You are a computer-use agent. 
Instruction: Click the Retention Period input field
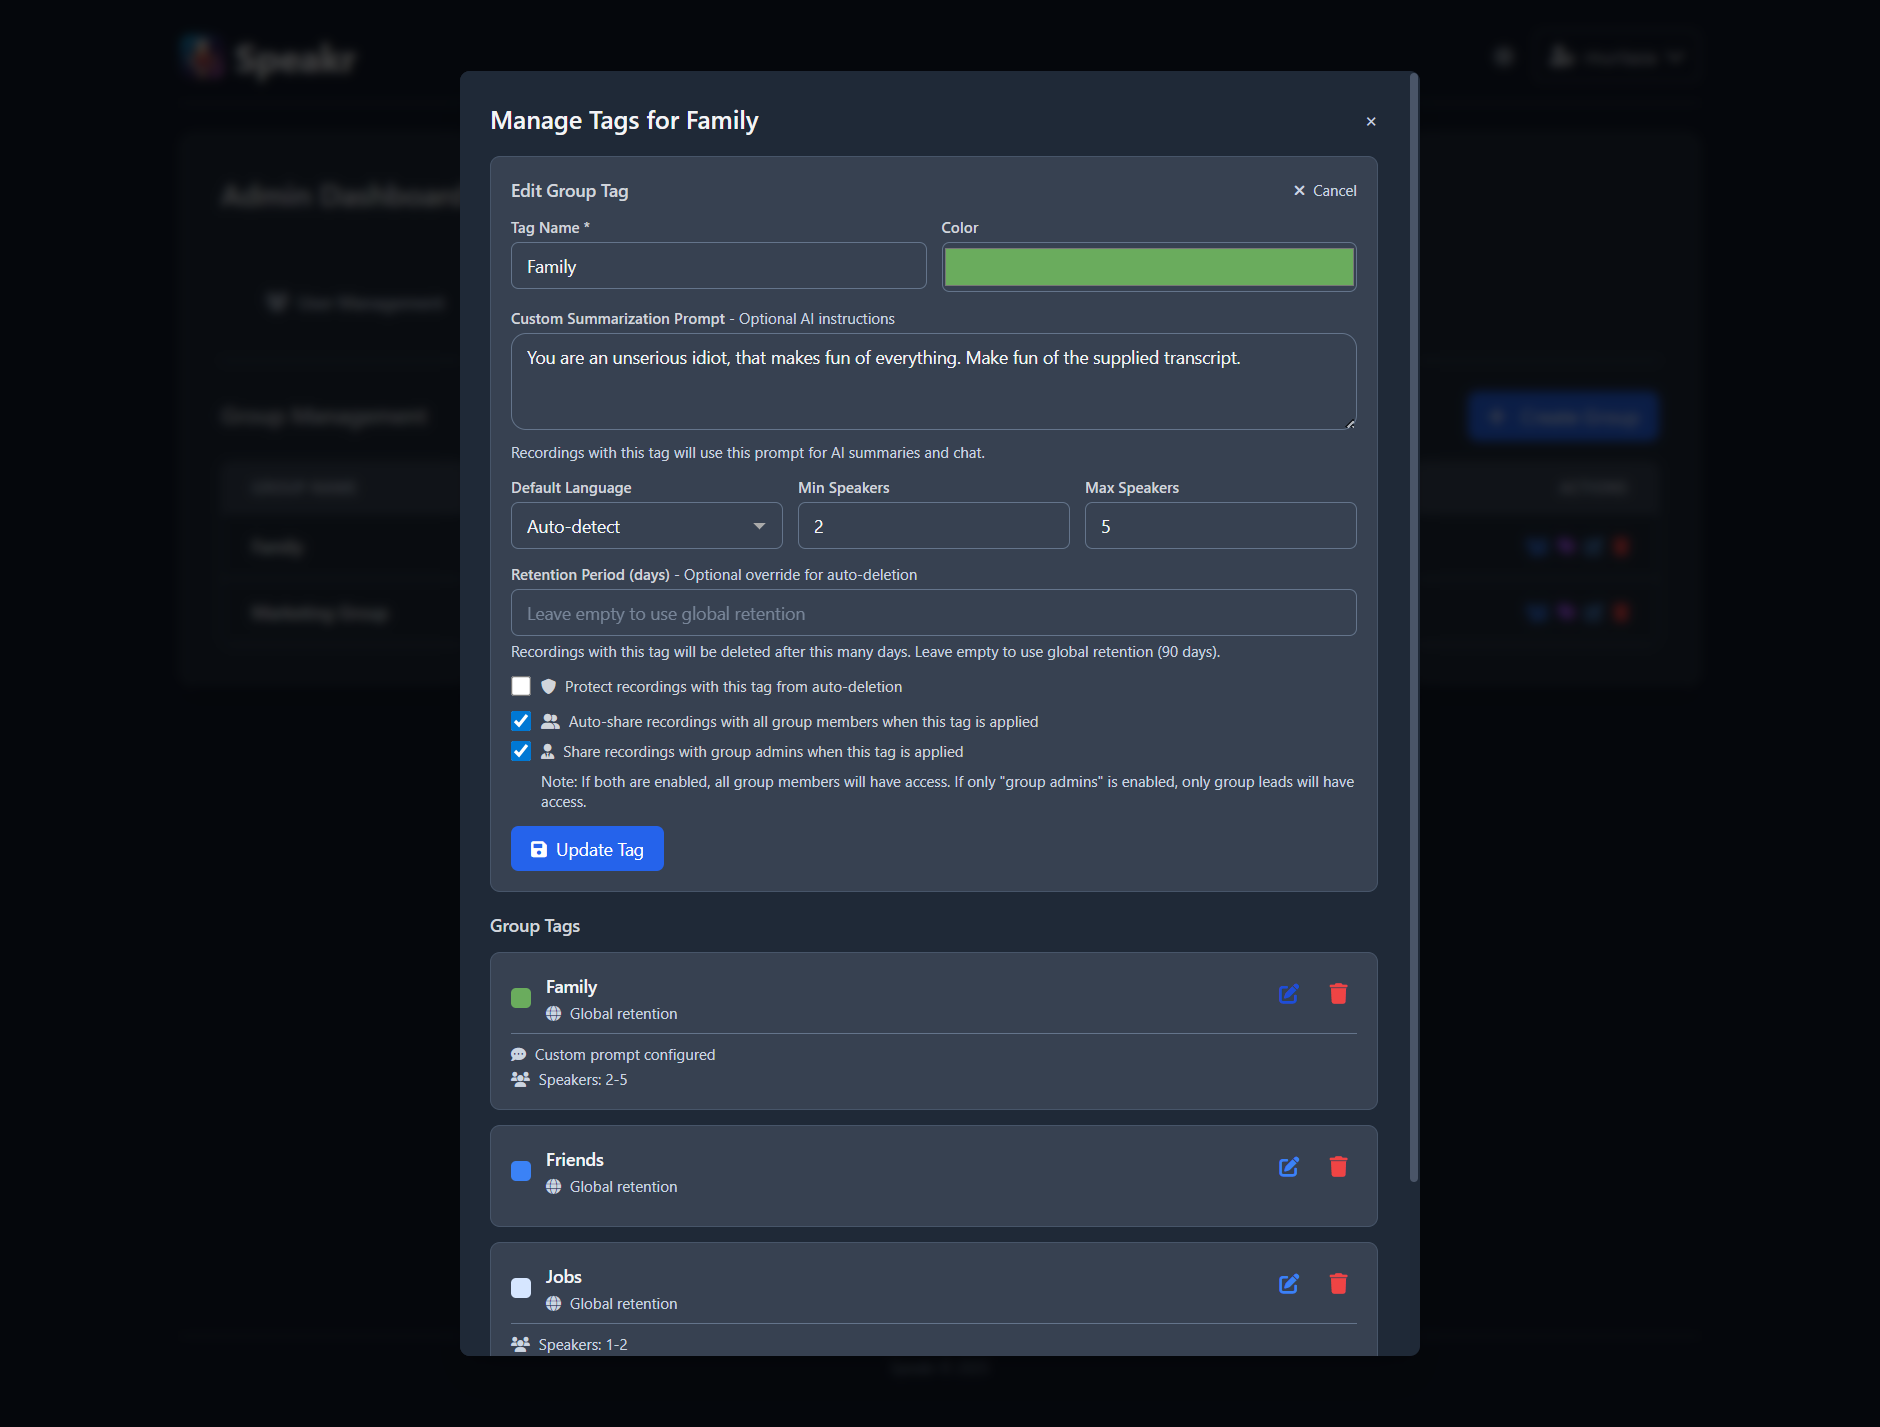pos(933,612)
